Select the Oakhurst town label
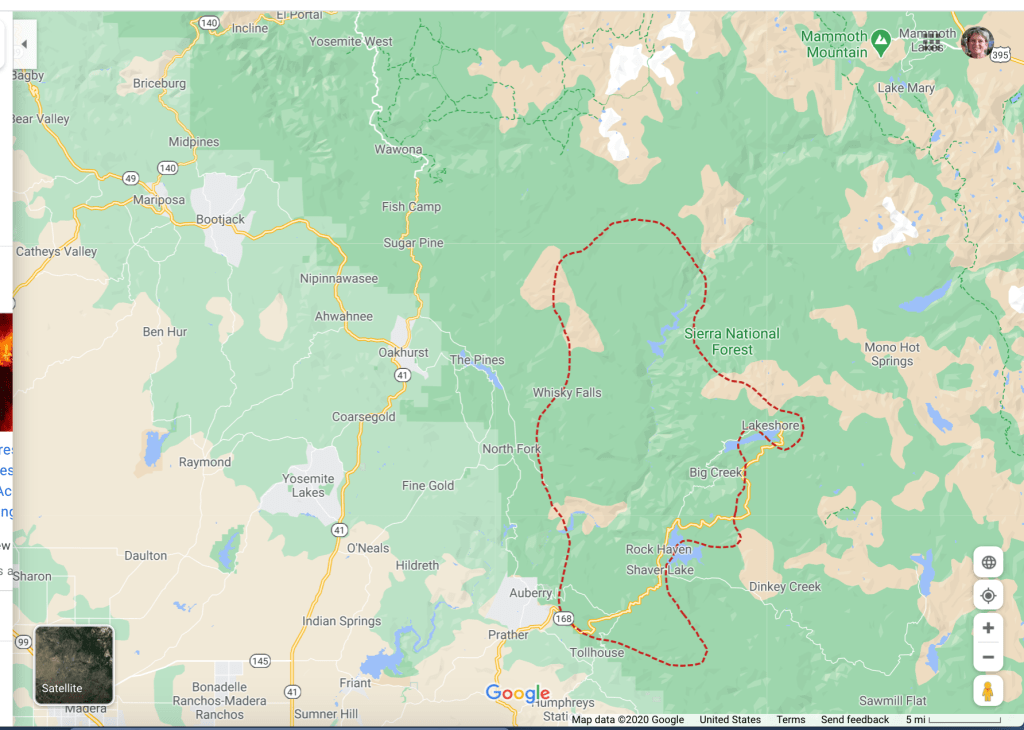 (x=404, y=353)
